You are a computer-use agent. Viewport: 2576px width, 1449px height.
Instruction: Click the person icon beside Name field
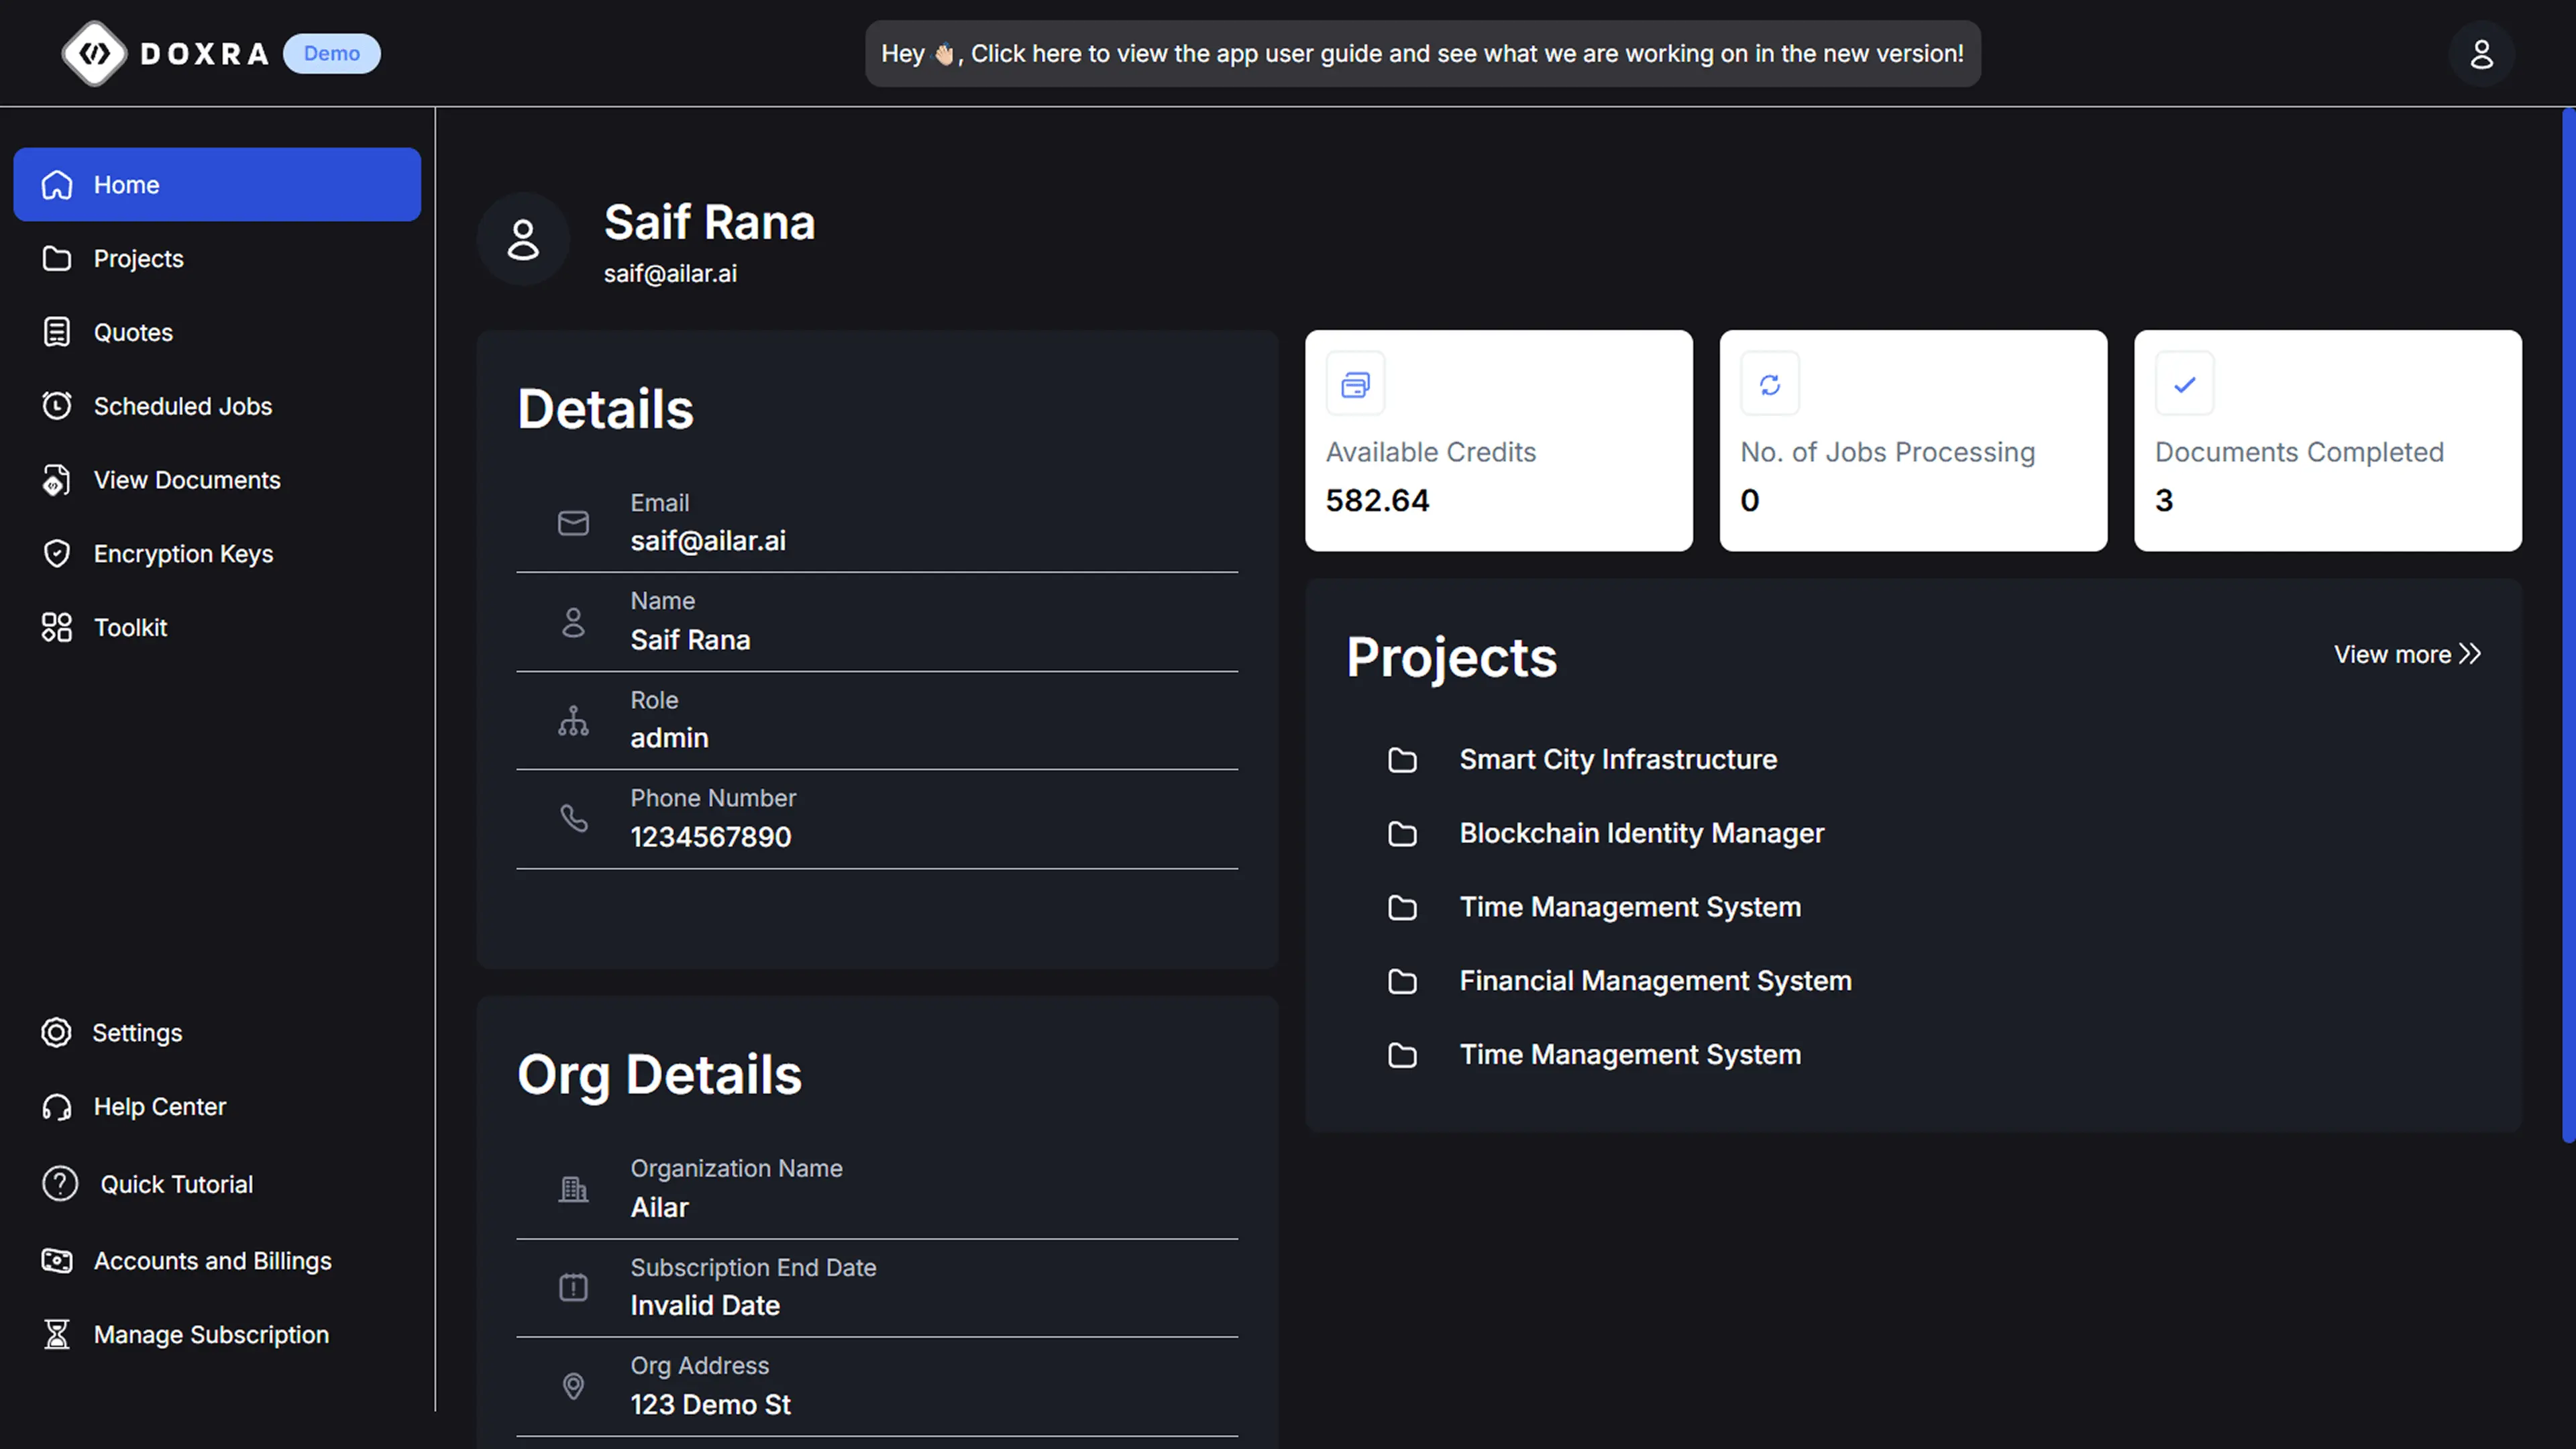click(x=573, y=622)
